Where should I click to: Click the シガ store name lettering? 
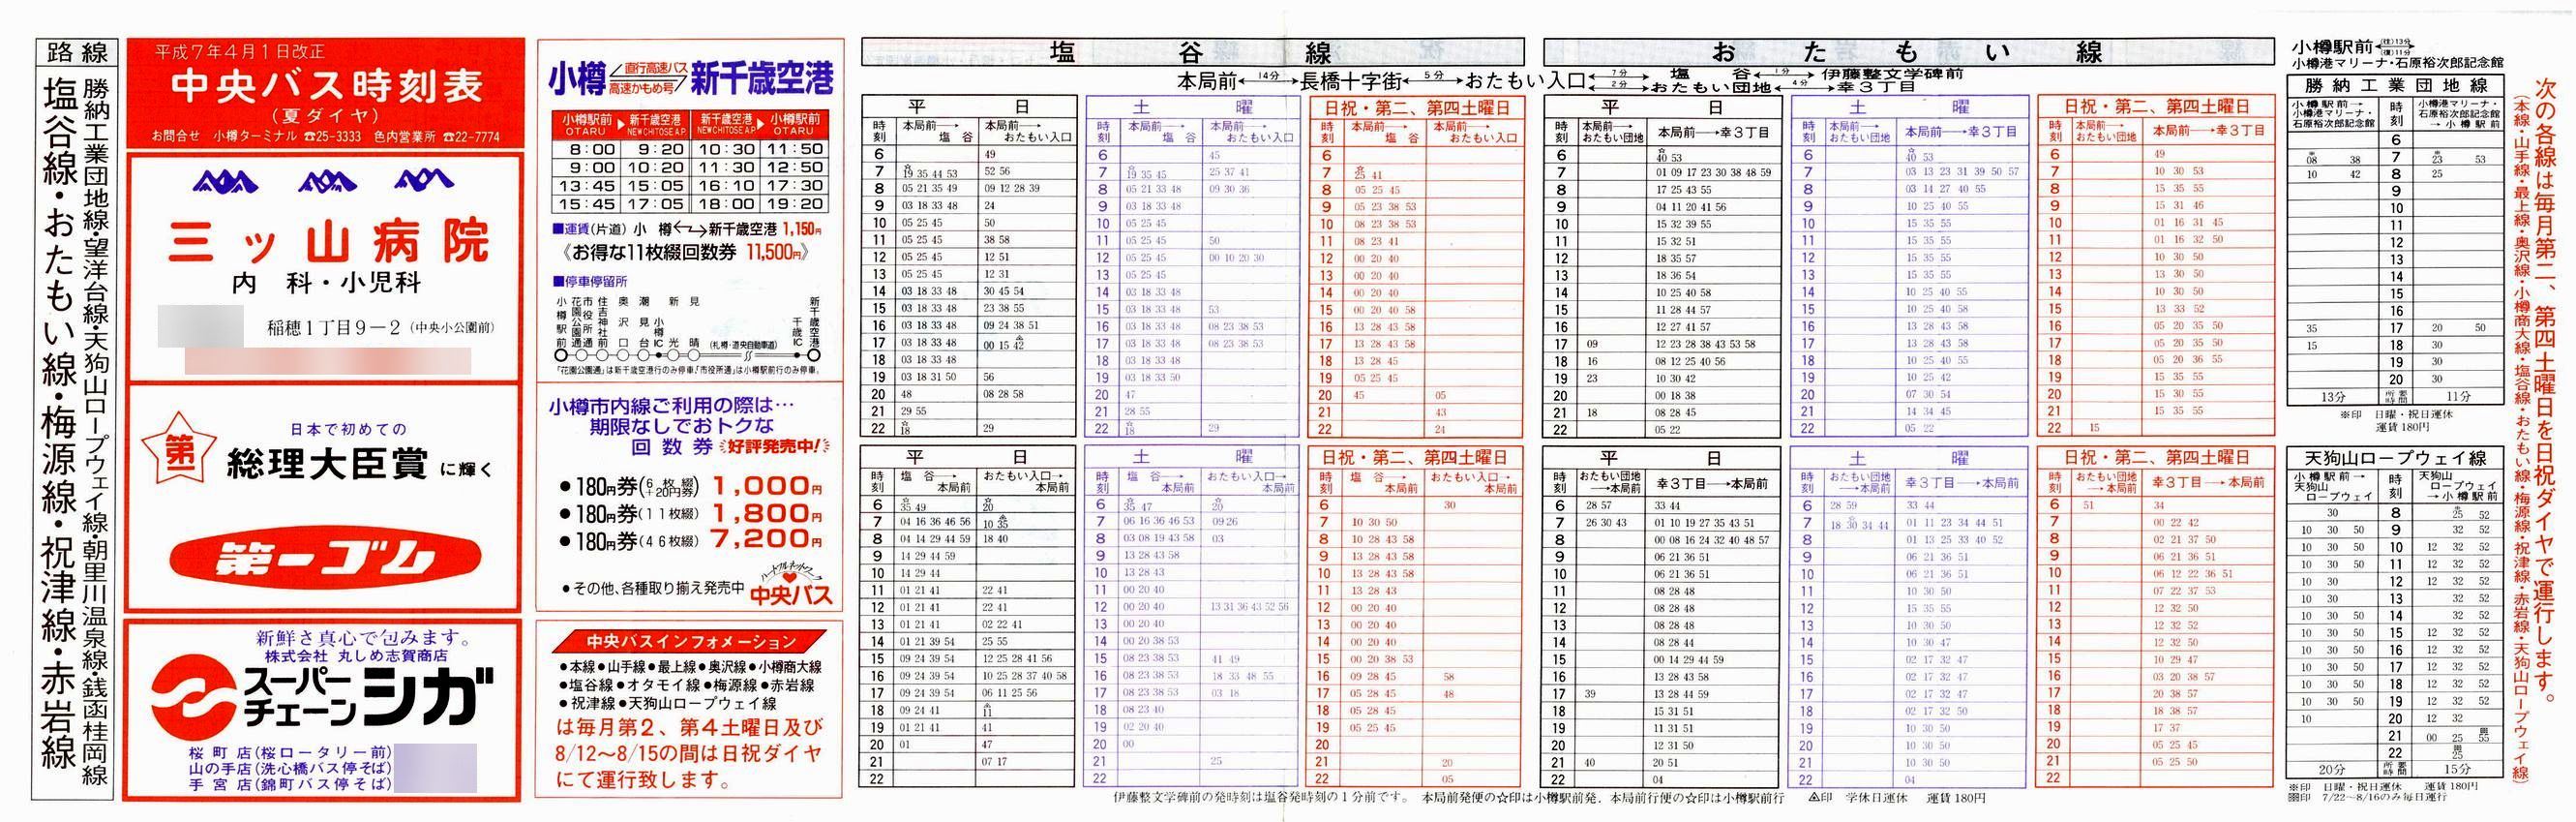click(x=428, y=698)
